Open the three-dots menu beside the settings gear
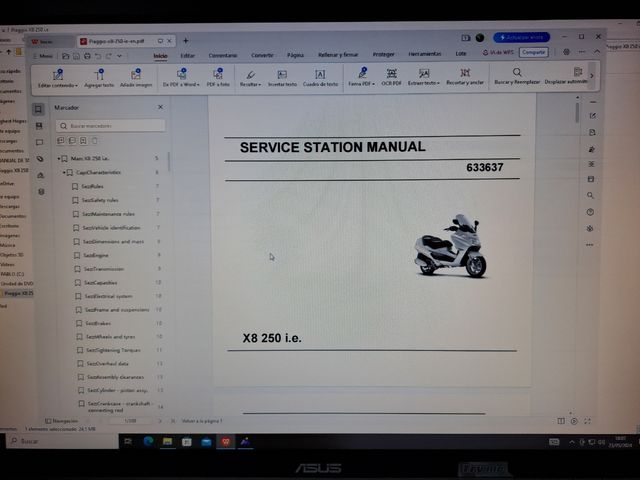The height and width of the screenshot is (480, 640). (x=582, y=52)
